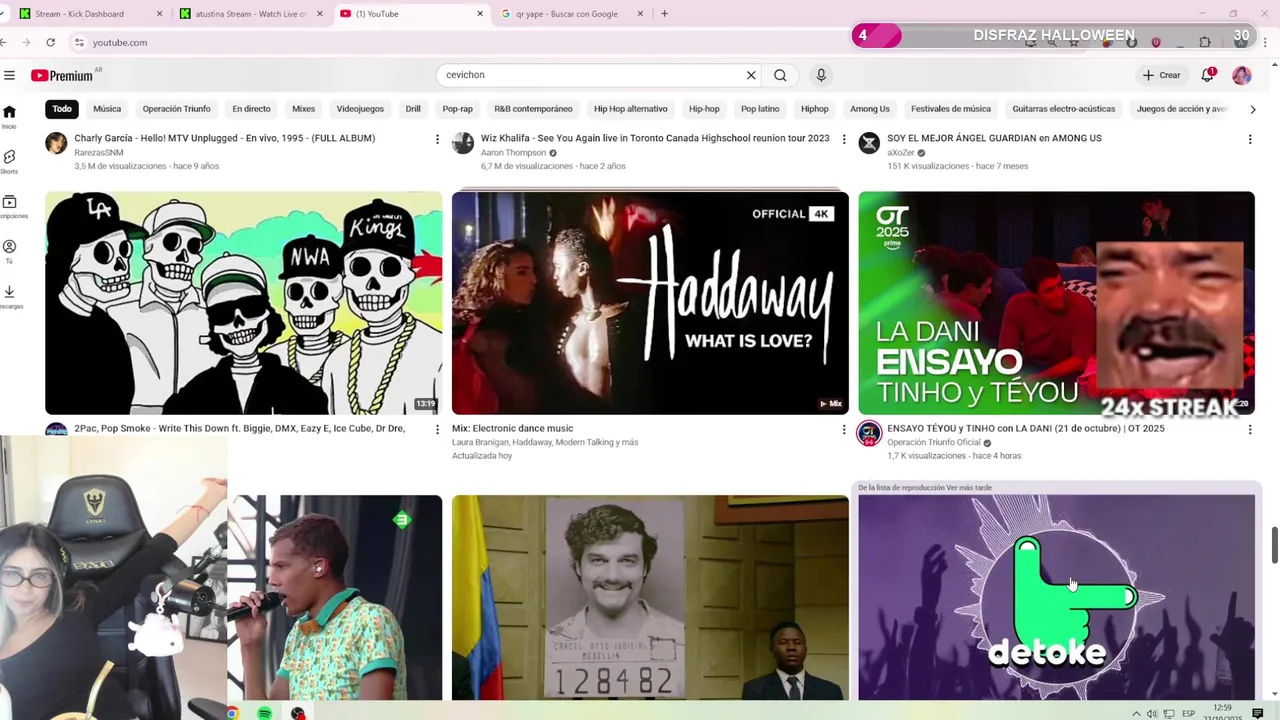Image resolution: width=1280 pixels, height=720 pixels.
Task: Open options menu for ENSAYO TÉYOU y TINHO video
Action: [x=1249, y=429]
